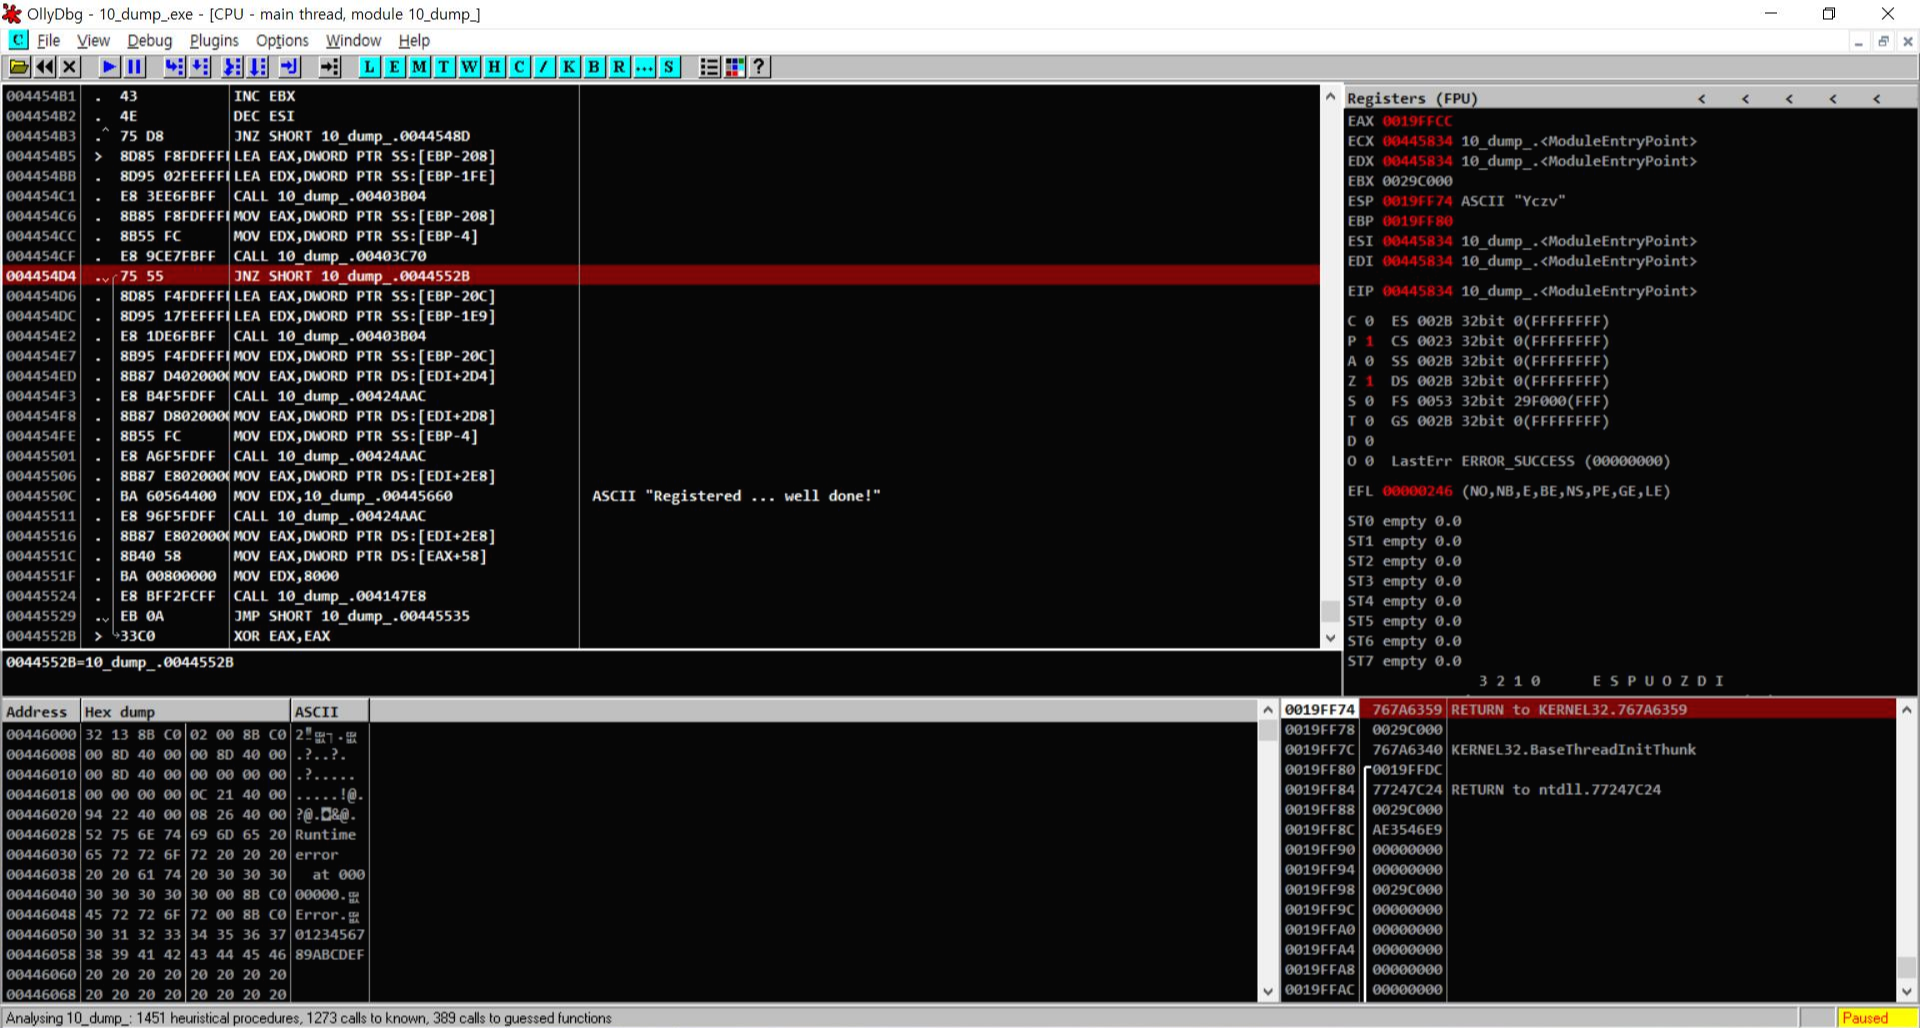Click the disassembly pane scroll down arrow
1920x1028 pixels.
[1330, 638]
